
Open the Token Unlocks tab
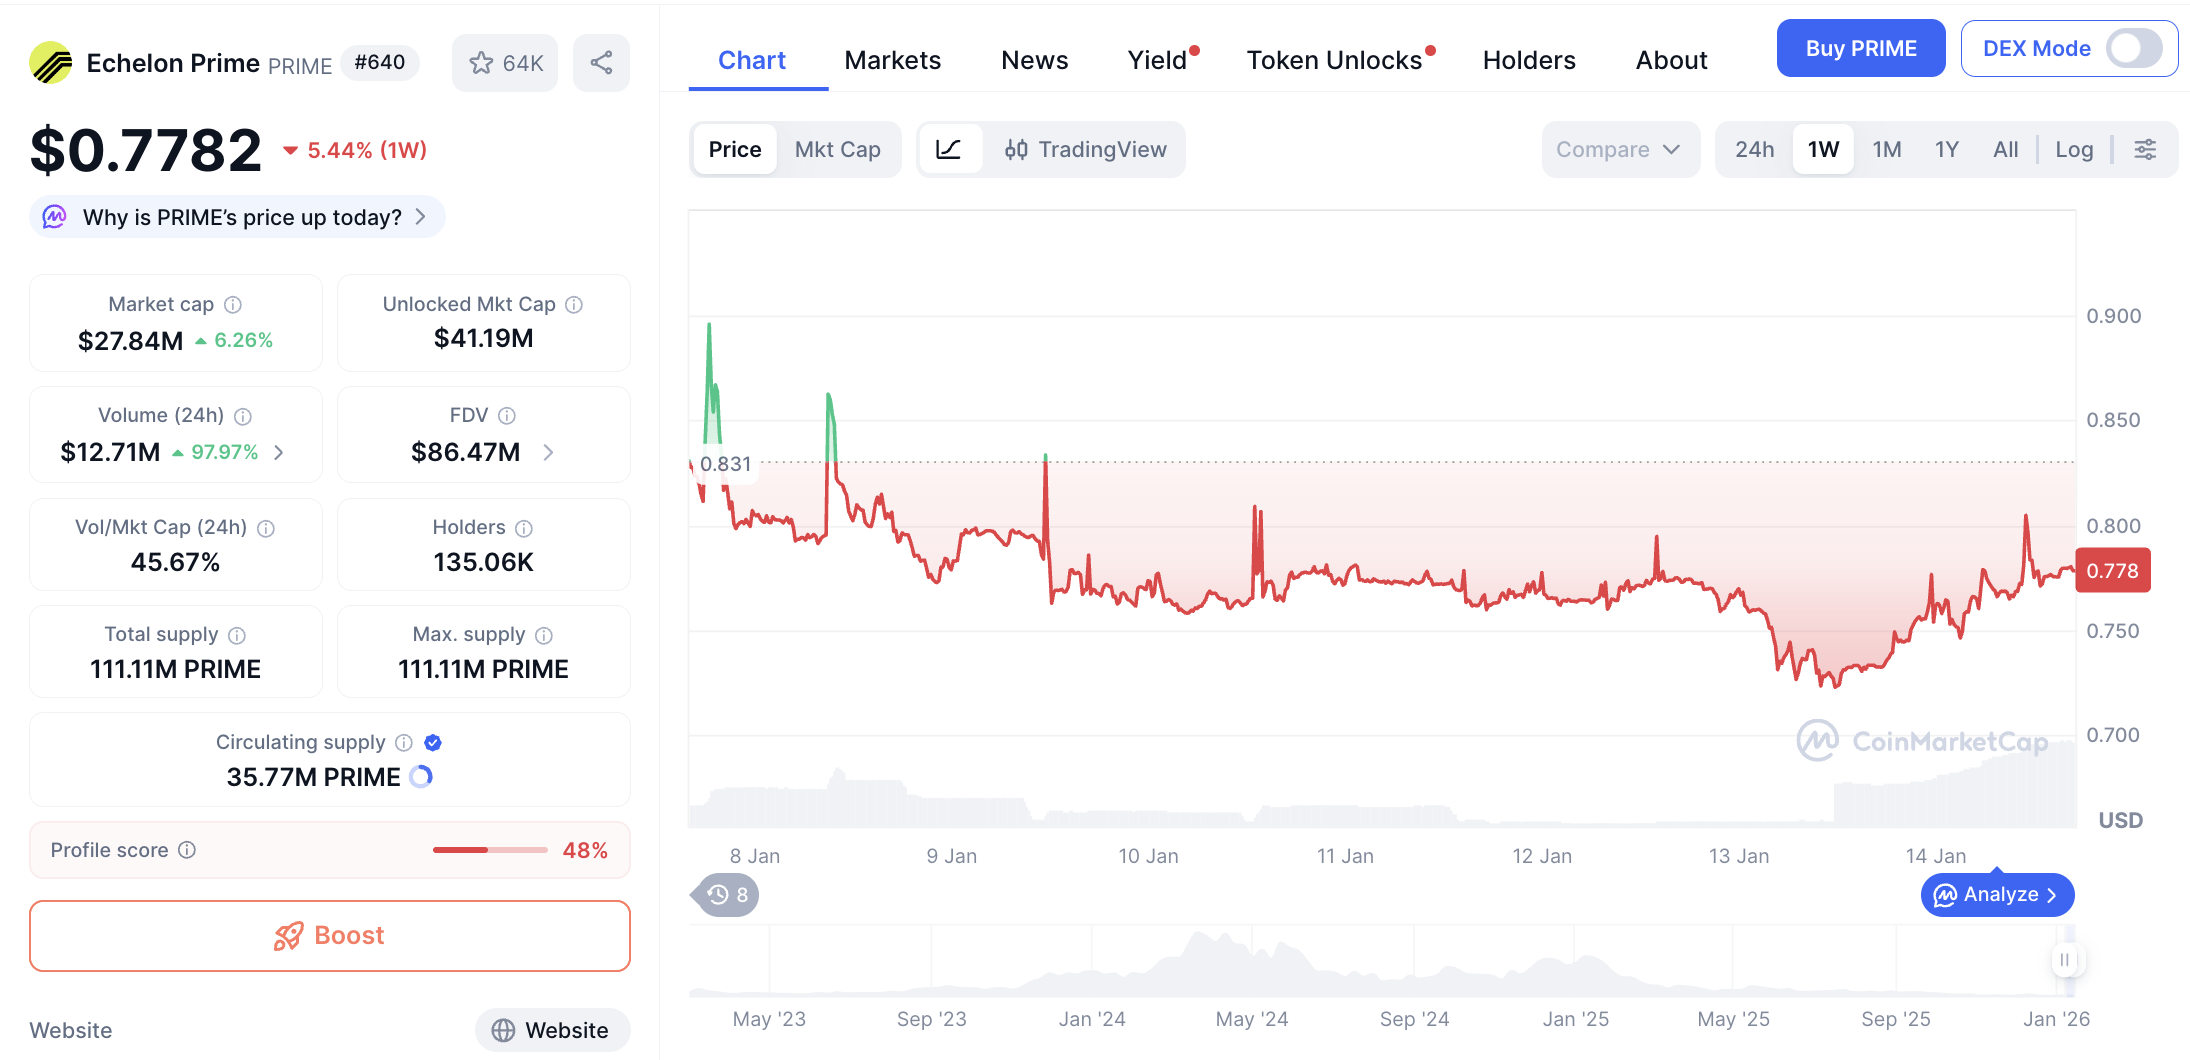[1334, 61]
